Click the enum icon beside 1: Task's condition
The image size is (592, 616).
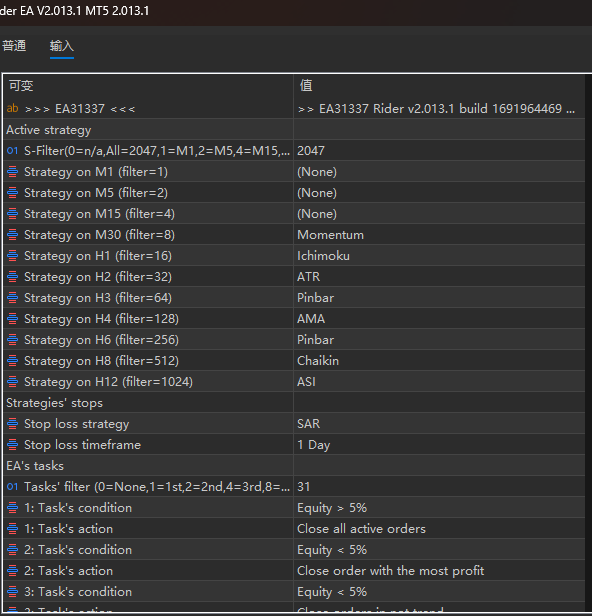13,508
